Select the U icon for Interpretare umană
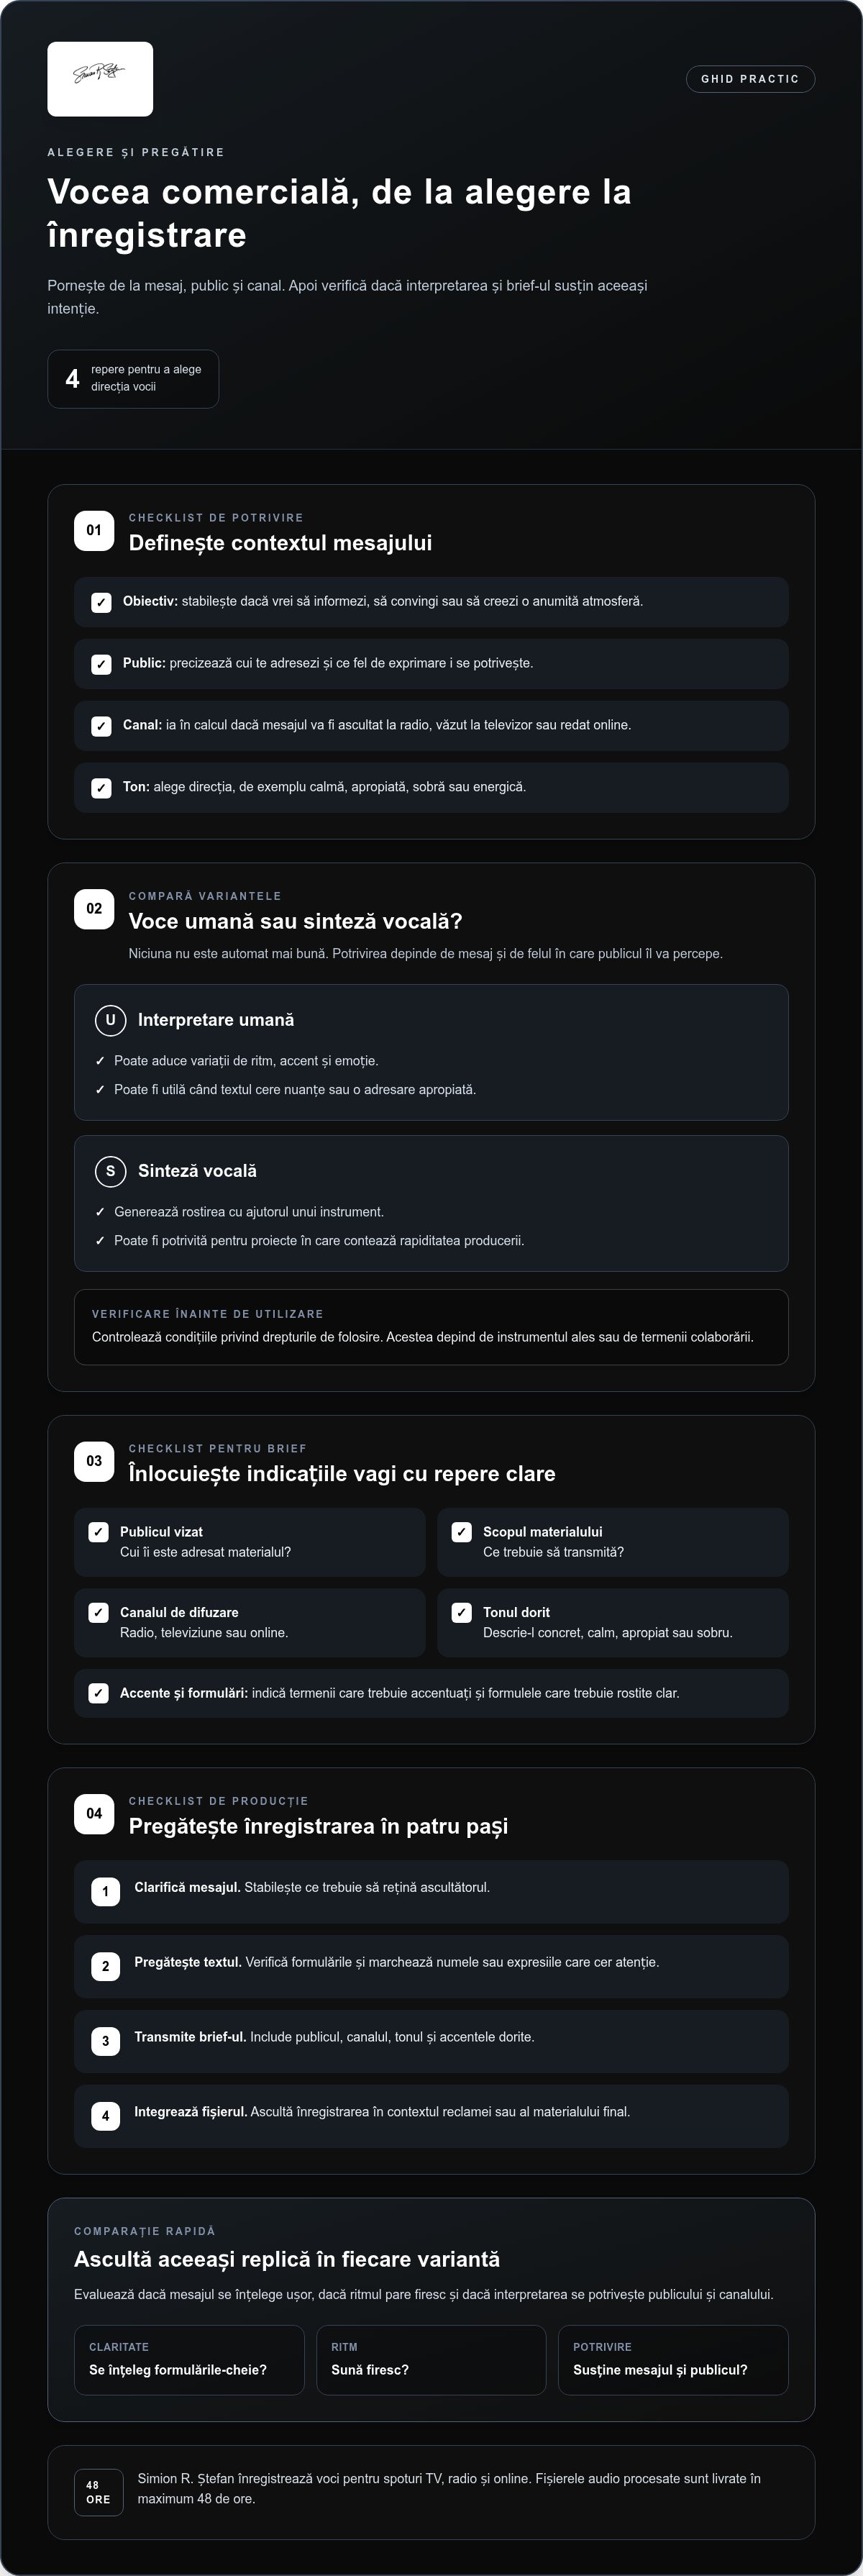The width and height of the screenshot is (863, 2576). pos(110,1020)
